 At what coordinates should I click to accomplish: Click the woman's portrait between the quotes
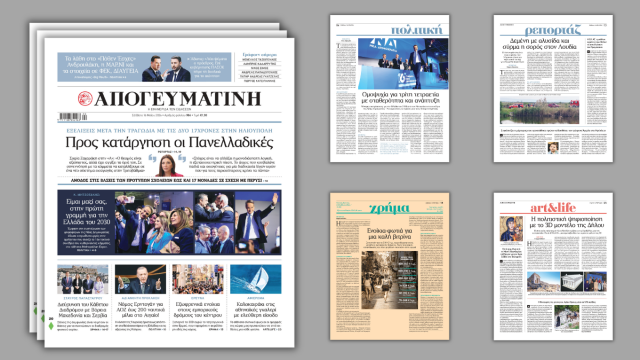point(169,165)
